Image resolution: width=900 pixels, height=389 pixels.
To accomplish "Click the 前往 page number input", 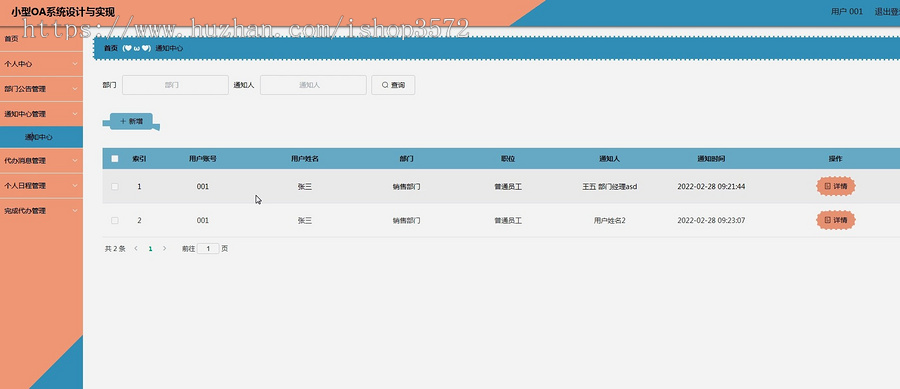I will (x=208, y=248).
